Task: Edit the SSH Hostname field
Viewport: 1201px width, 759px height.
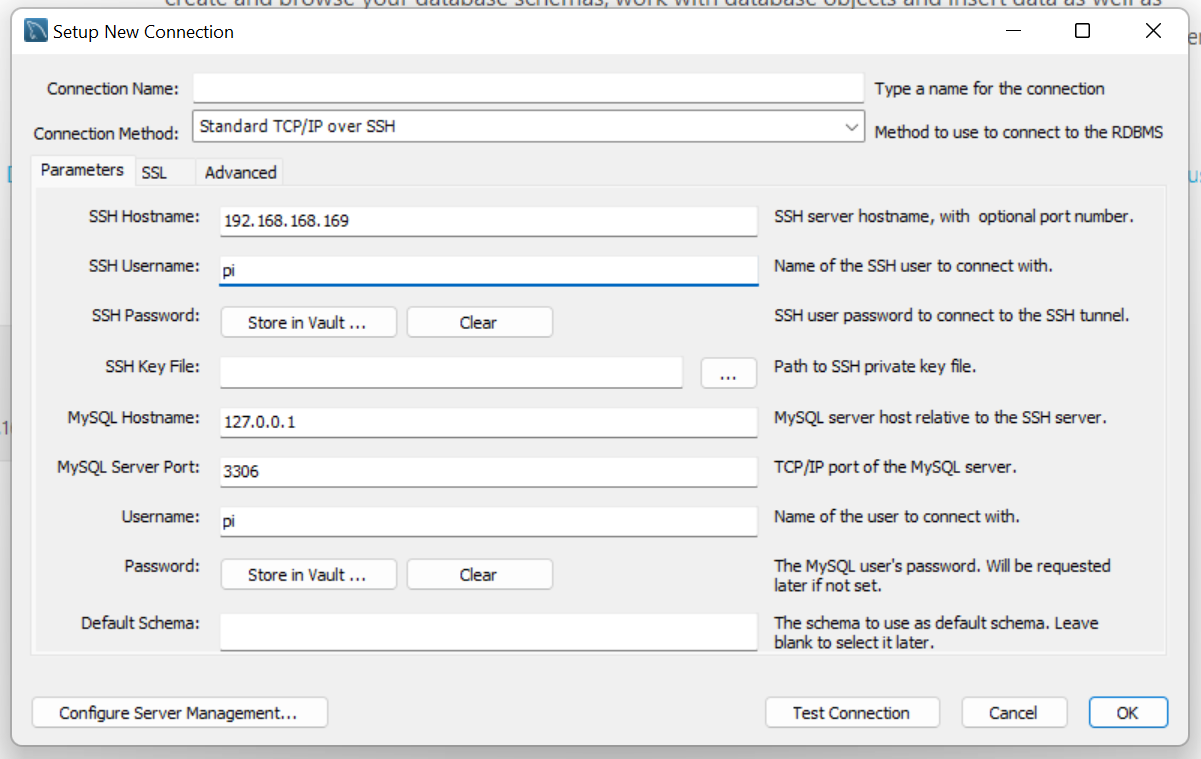Action: pos(488,221)
